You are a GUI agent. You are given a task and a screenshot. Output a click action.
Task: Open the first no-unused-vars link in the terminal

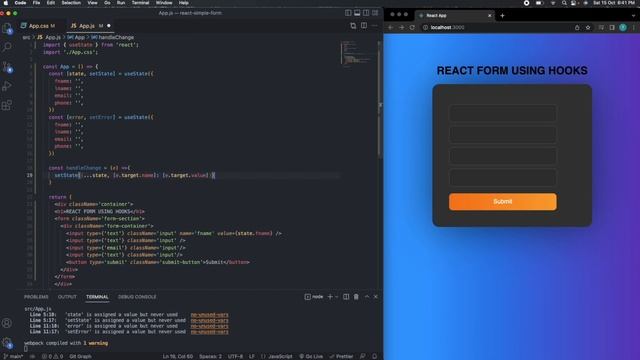tap(209, 315)
